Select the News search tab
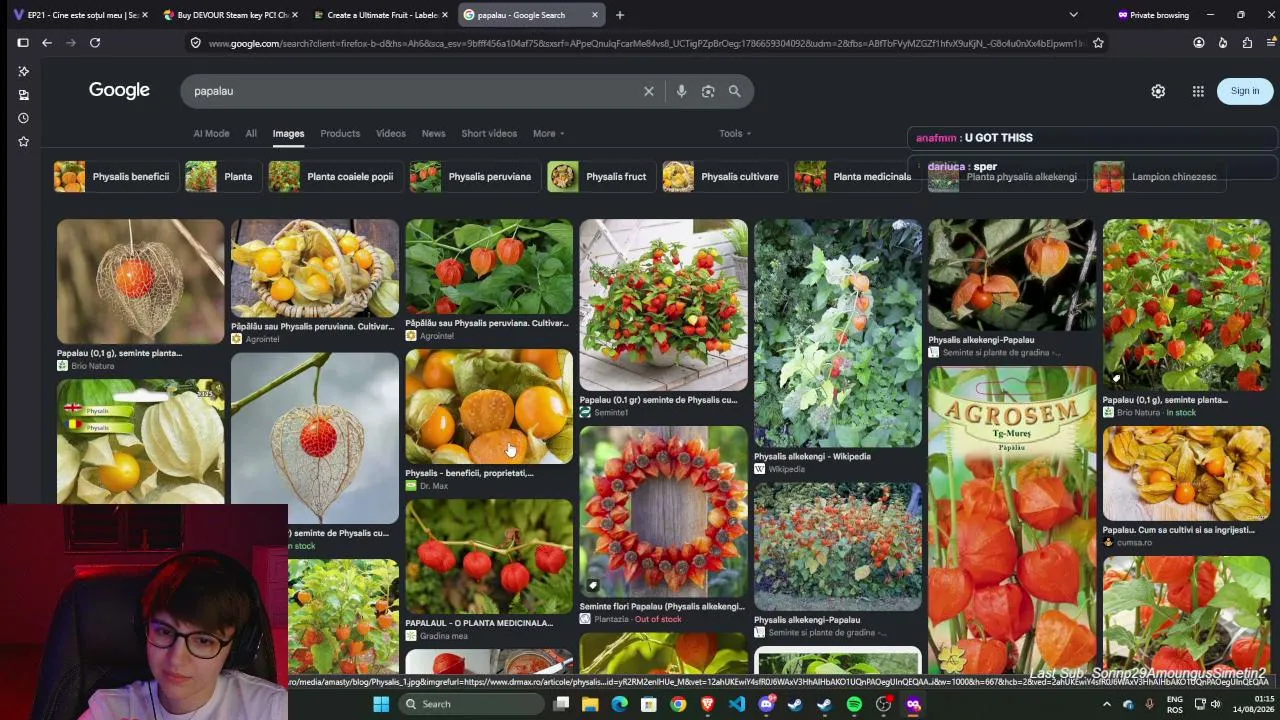Screen dimensions: 1280x720 (433, 134)
